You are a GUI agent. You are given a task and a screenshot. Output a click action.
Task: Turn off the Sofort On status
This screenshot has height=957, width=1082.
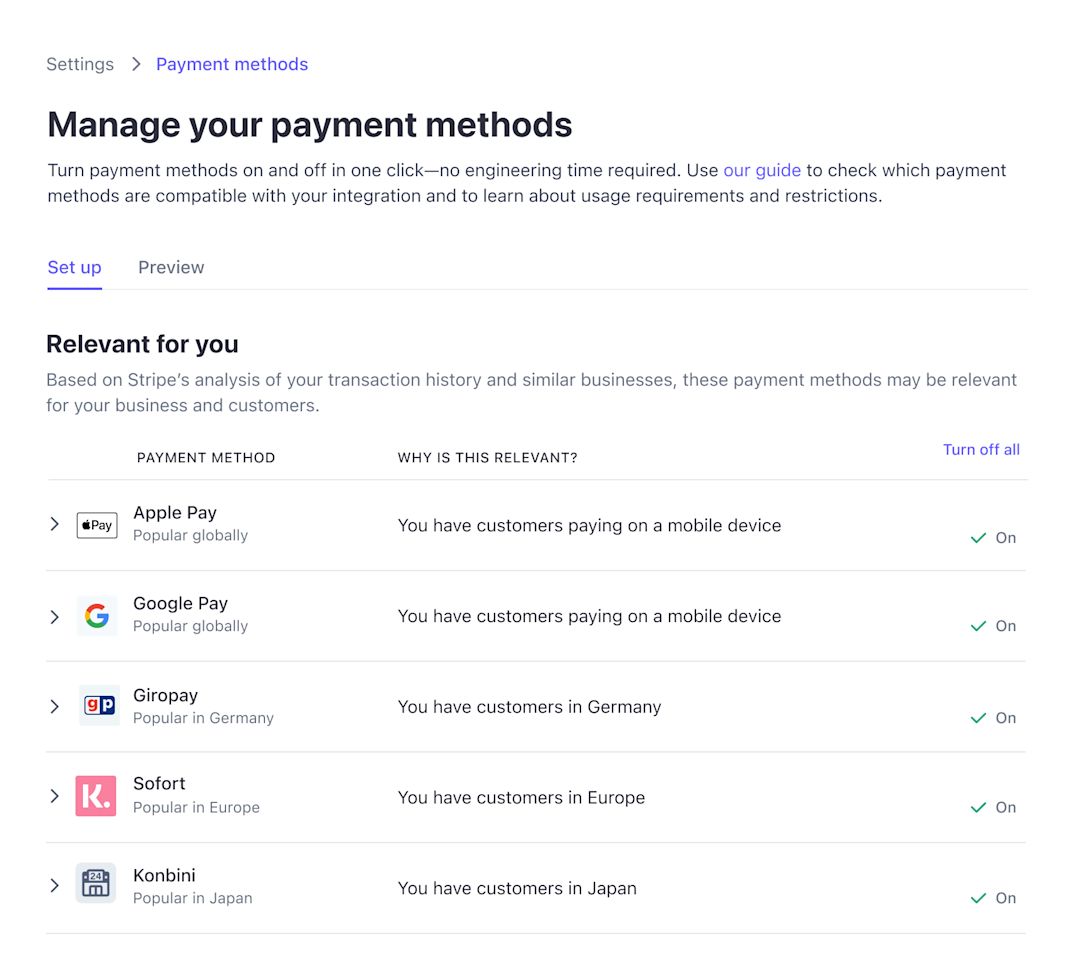(993, 808)
